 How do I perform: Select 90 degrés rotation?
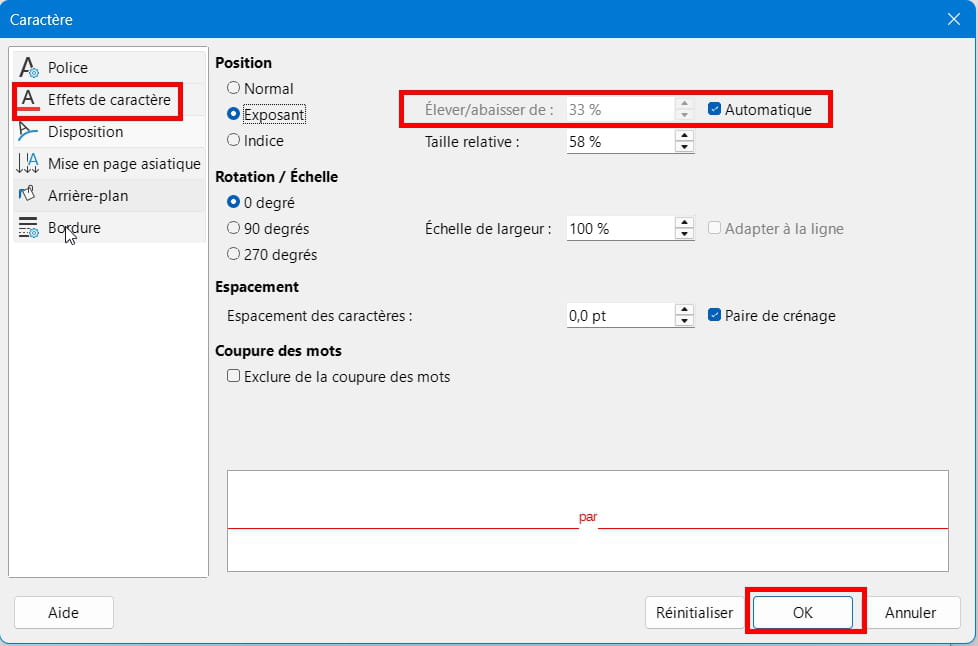233,228
